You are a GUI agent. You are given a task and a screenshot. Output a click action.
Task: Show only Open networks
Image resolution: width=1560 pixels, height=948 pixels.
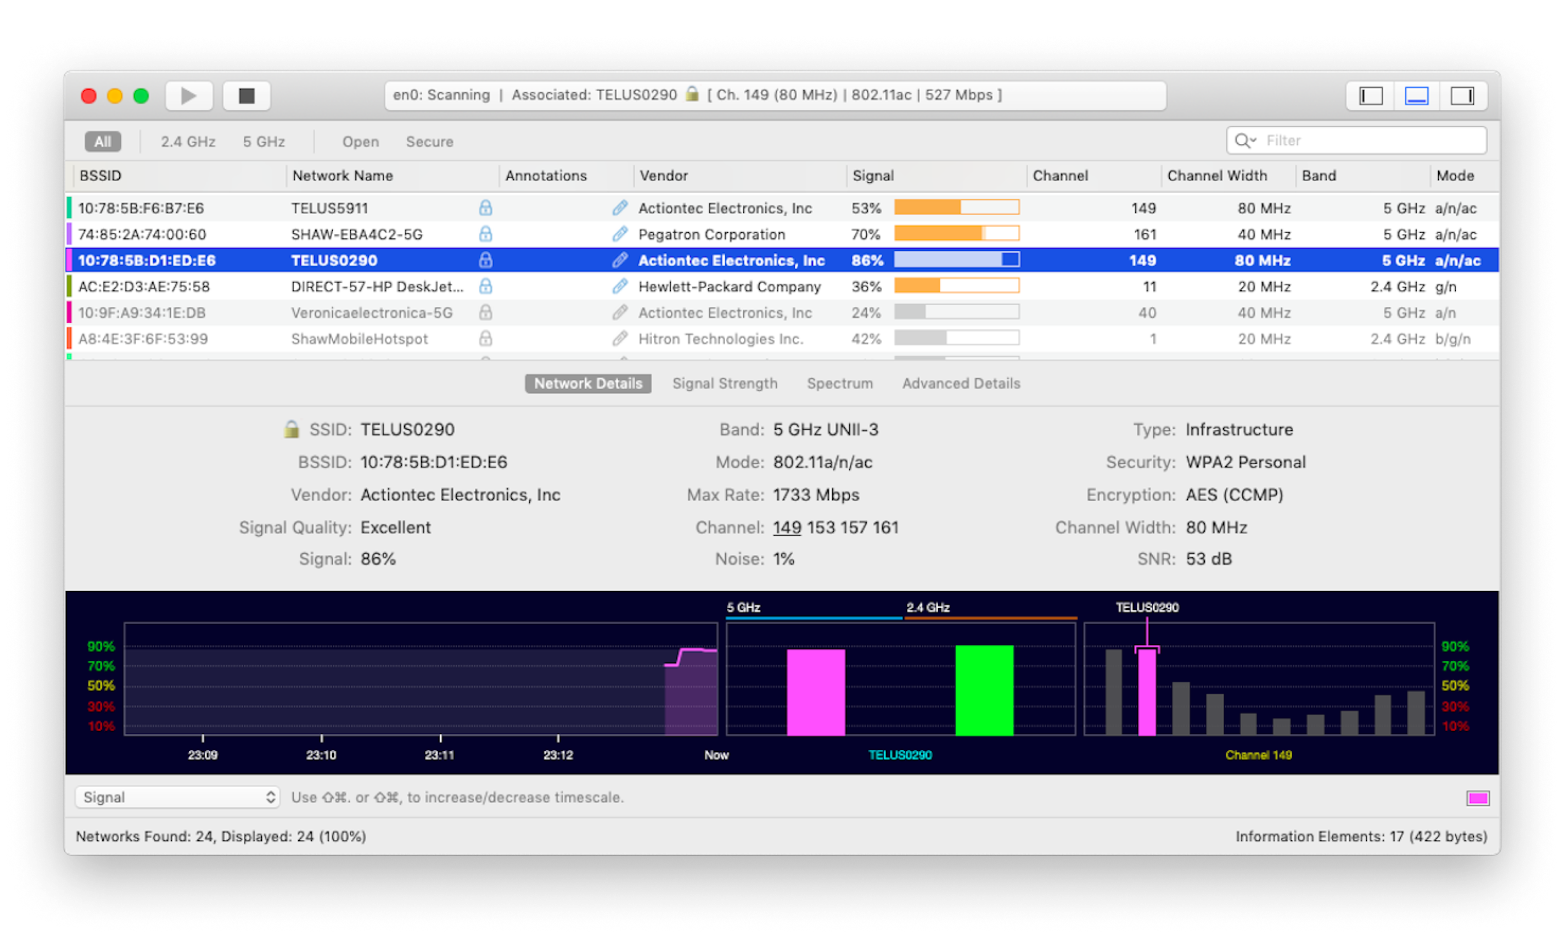click(x=360, y=142)
